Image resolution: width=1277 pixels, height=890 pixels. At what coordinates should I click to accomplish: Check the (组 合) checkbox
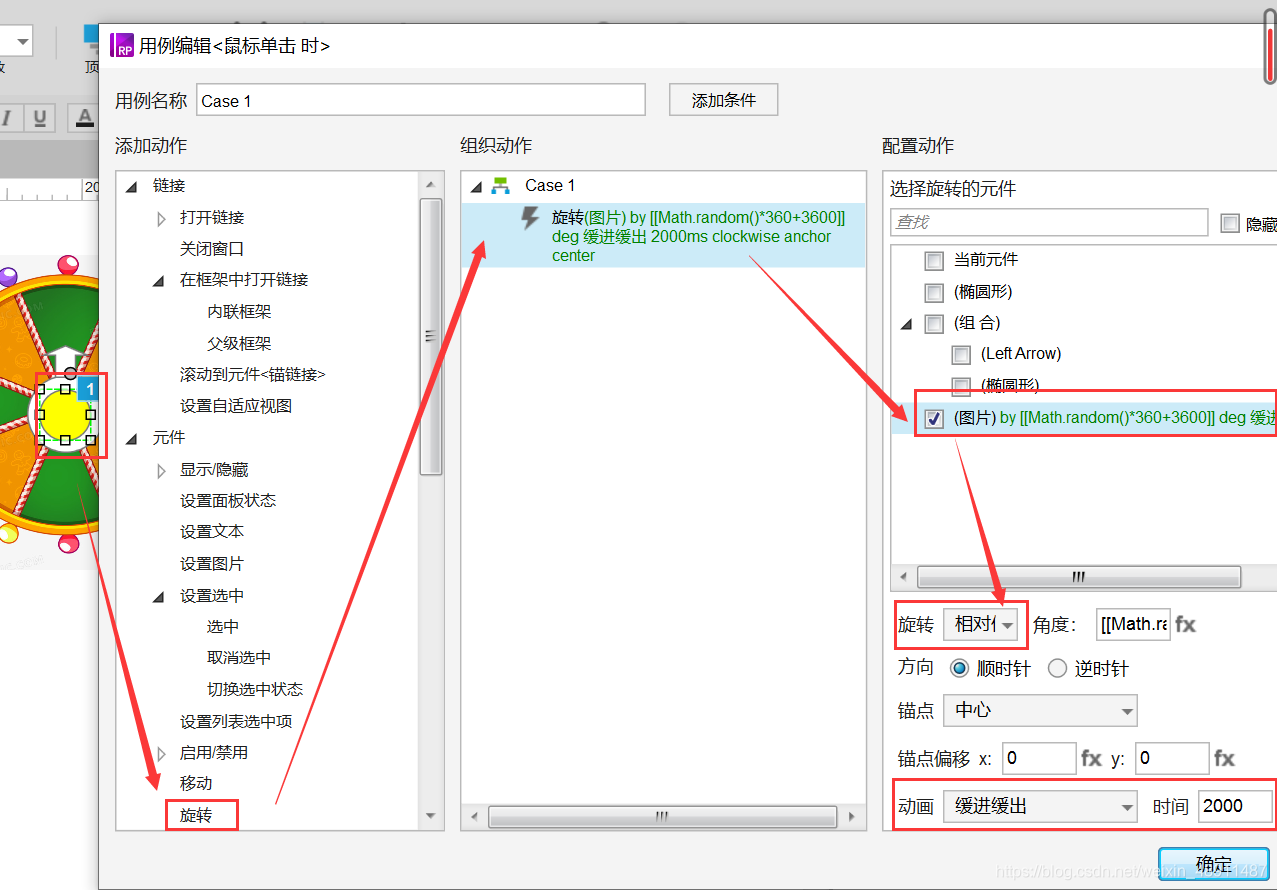tap(934, 323)
